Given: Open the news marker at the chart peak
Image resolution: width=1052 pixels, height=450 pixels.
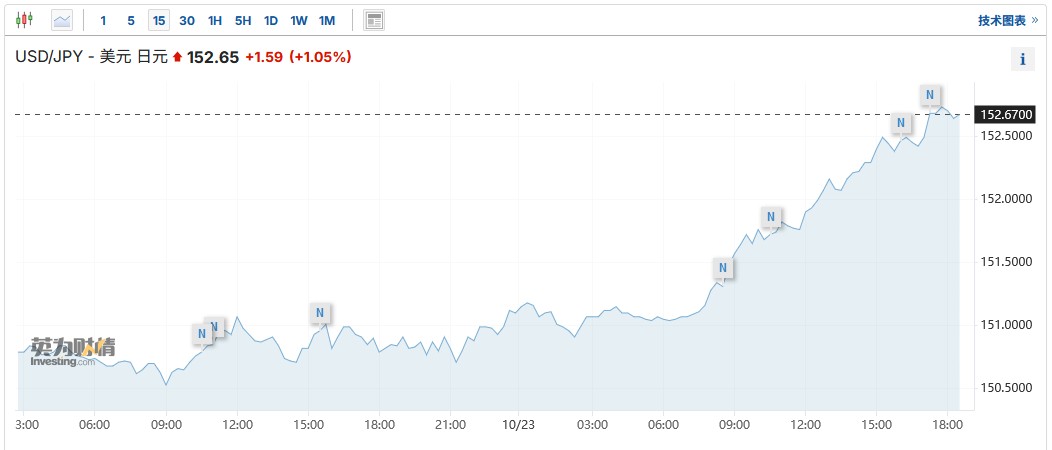Looking at the screenshot, I should 930,96.
